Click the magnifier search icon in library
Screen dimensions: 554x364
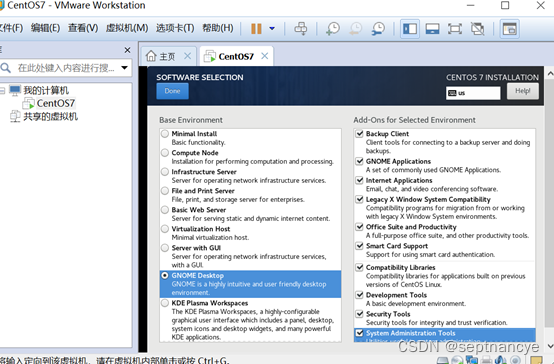5,67
